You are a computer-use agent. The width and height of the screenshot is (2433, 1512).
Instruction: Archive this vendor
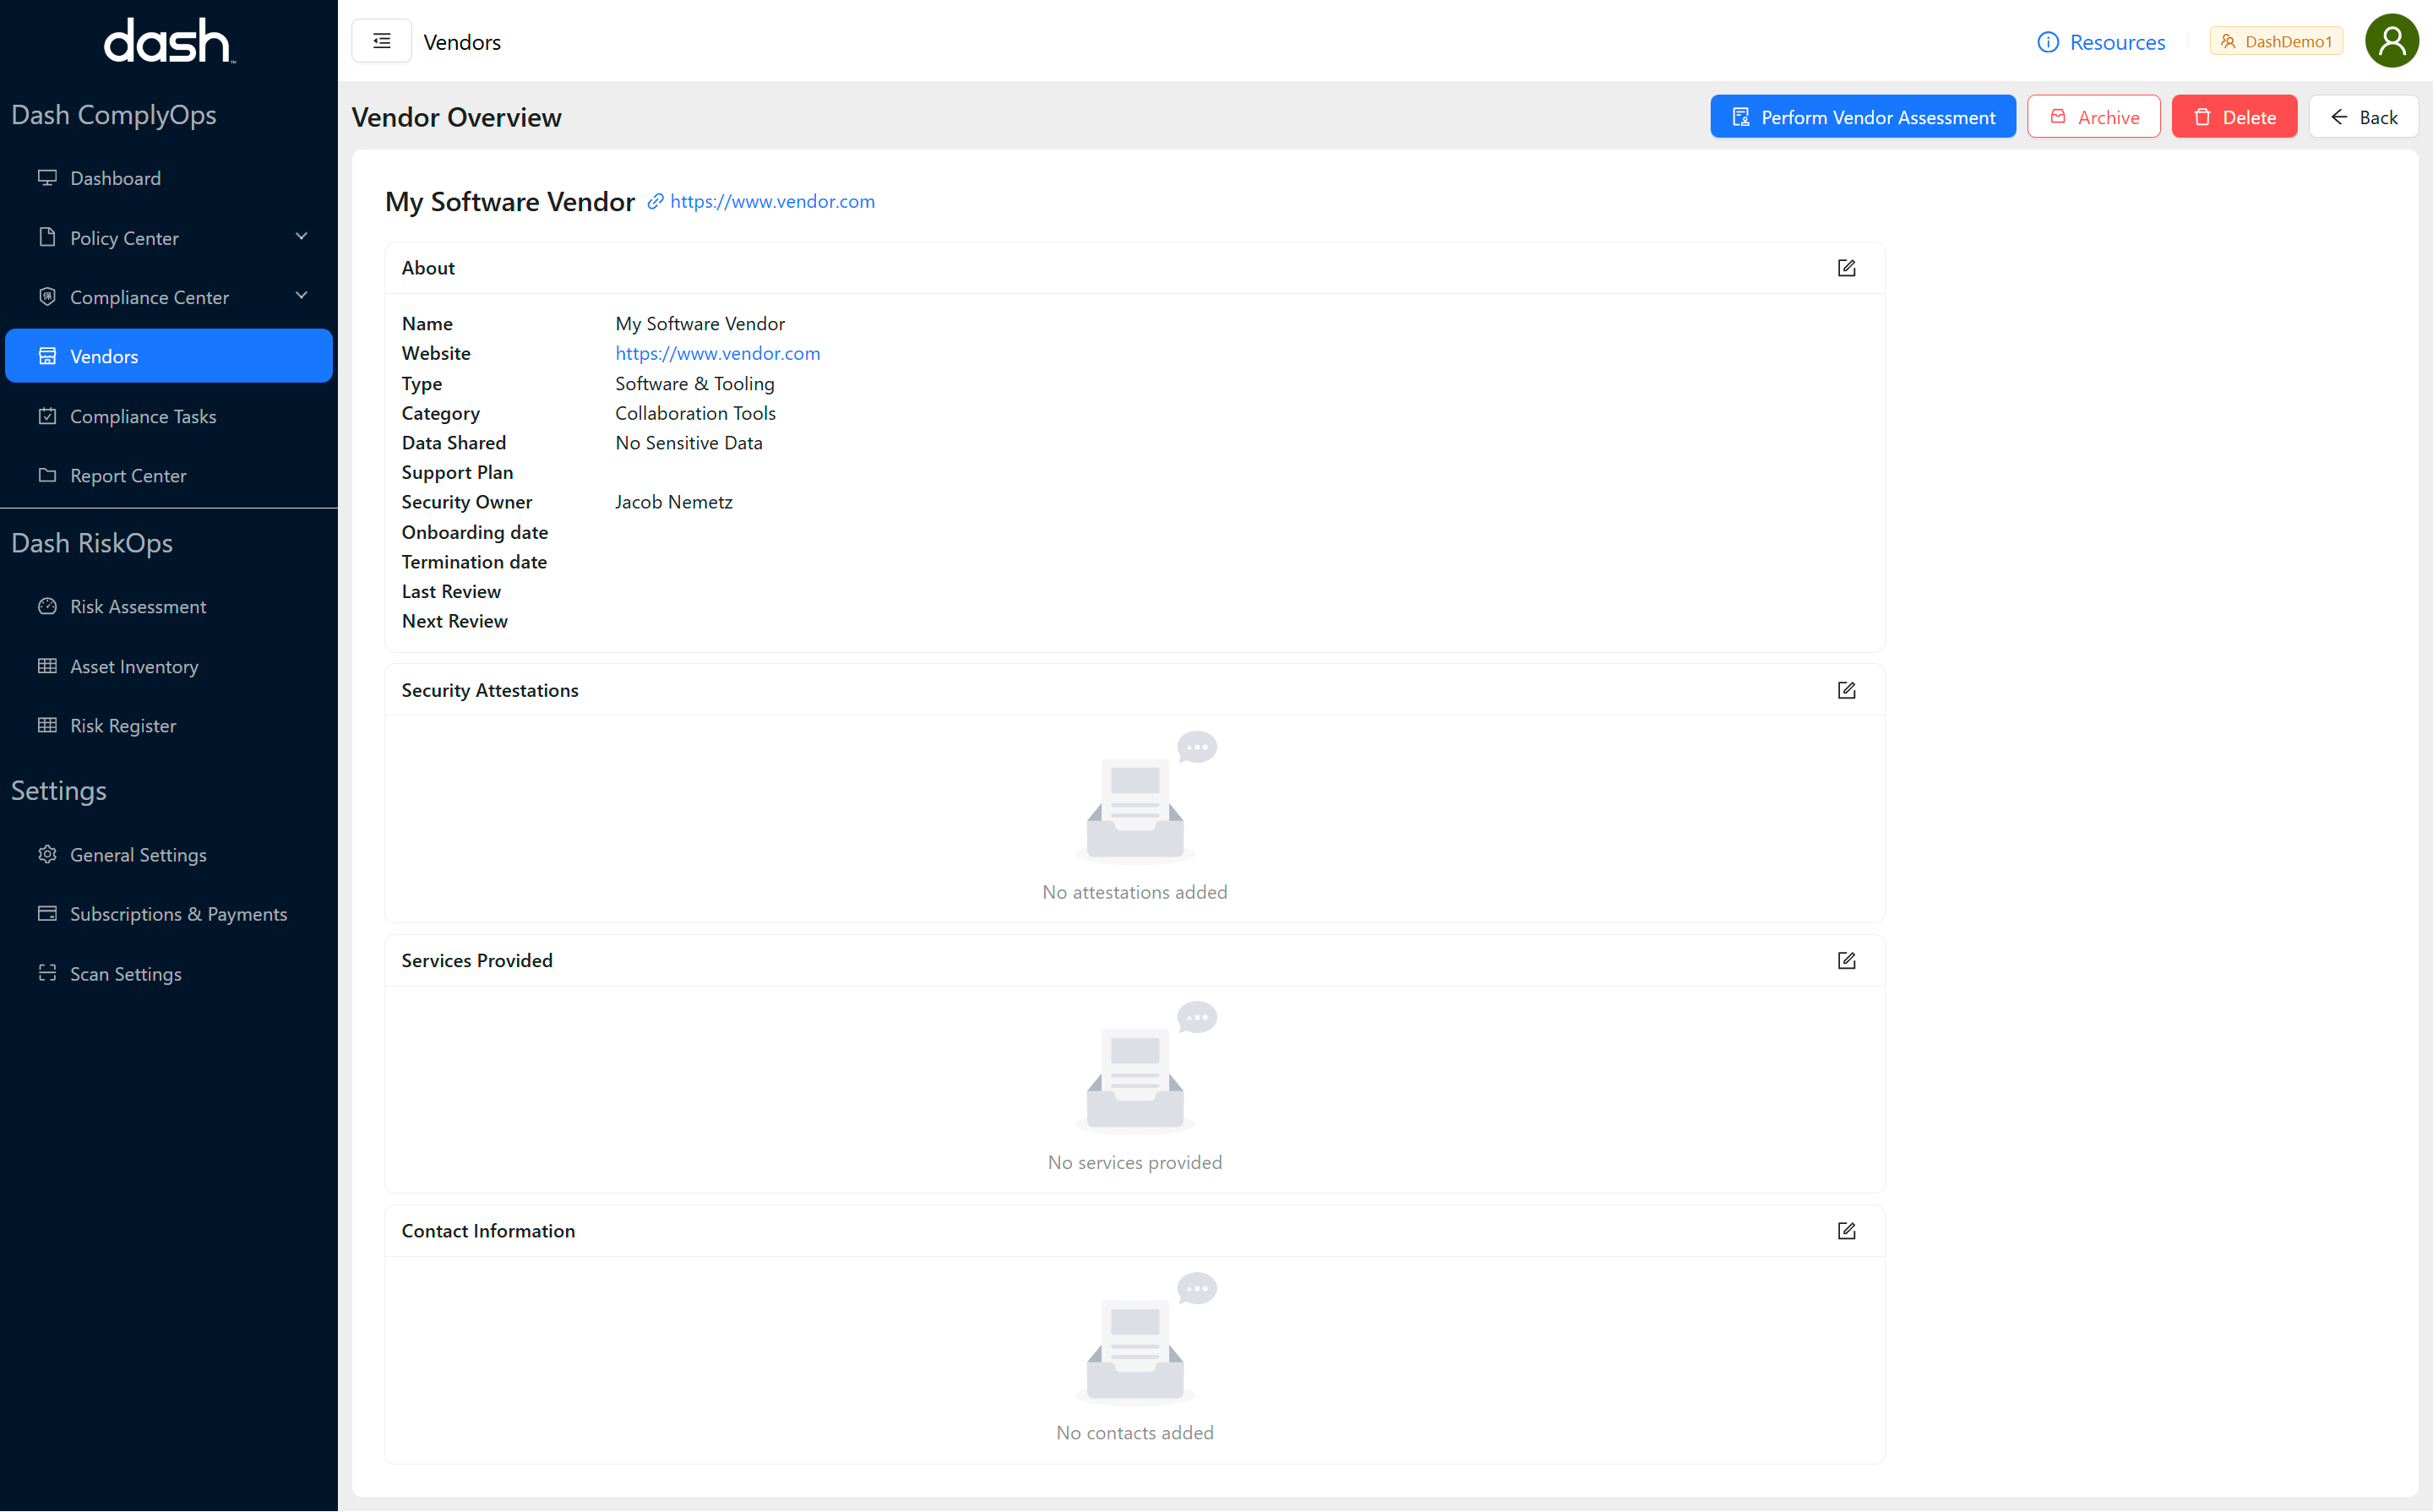click(2093, 117)
